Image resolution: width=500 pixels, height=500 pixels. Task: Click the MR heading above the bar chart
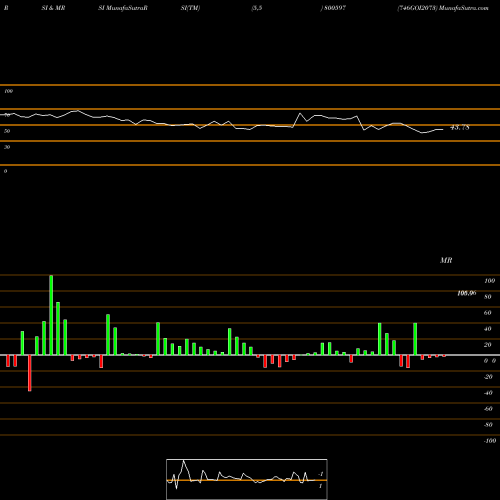[446, 260]
